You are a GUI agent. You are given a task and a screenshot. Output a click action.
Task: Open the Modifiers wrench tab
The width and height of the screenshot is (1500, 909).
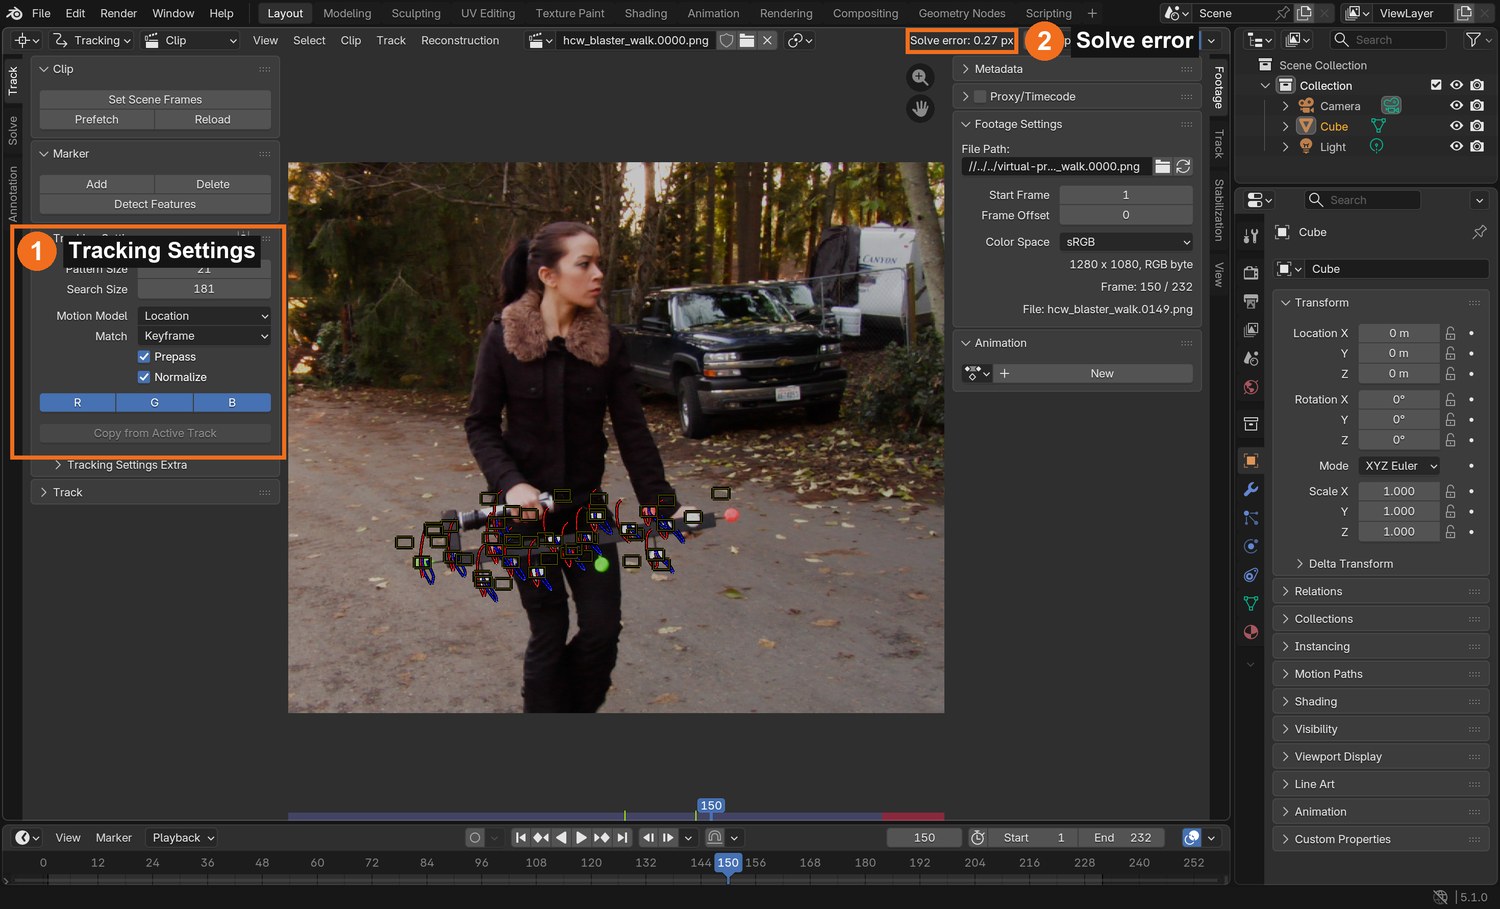click(x=1251, y=489)
